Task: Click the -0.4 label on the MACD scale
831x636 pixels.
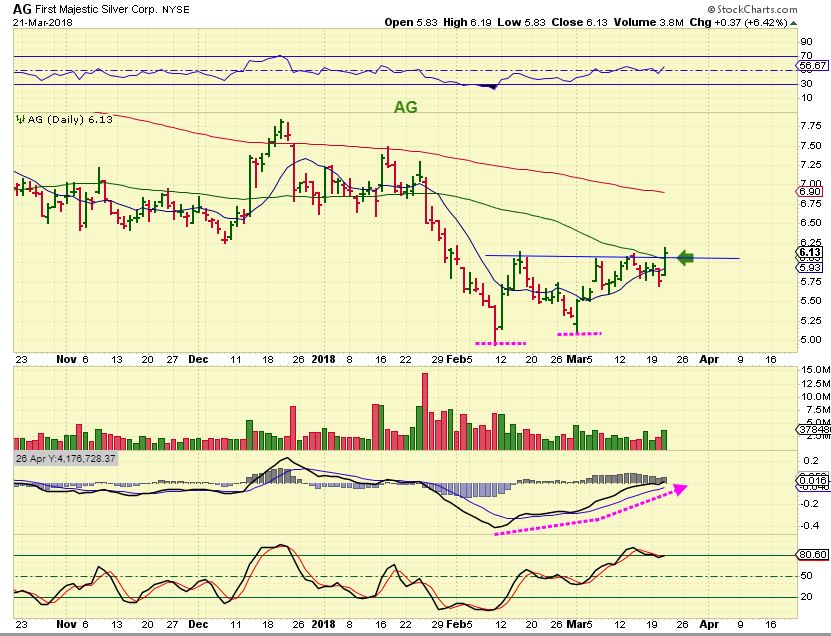Action: tap(811, 526)
